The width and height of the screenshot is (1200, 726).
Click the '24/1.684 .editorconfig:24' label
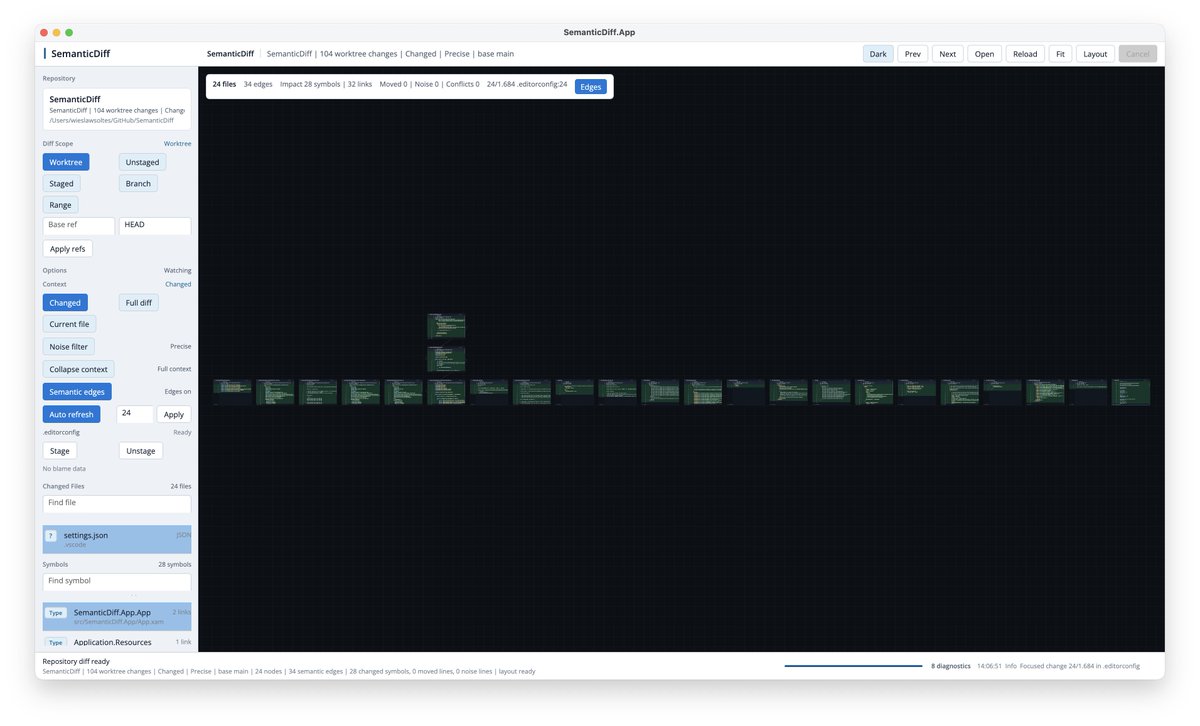pos(527,84)
